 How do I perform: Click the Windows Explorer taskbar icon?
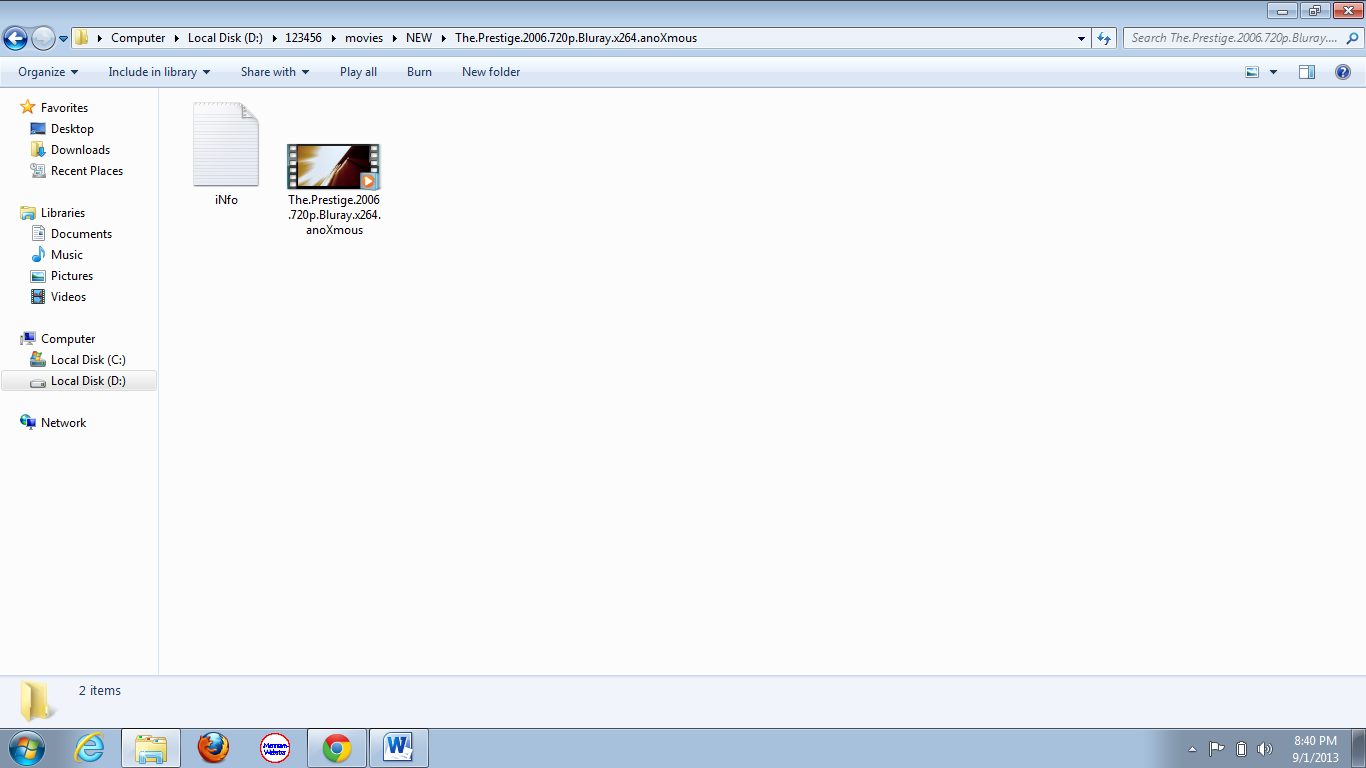pos(151,748)
